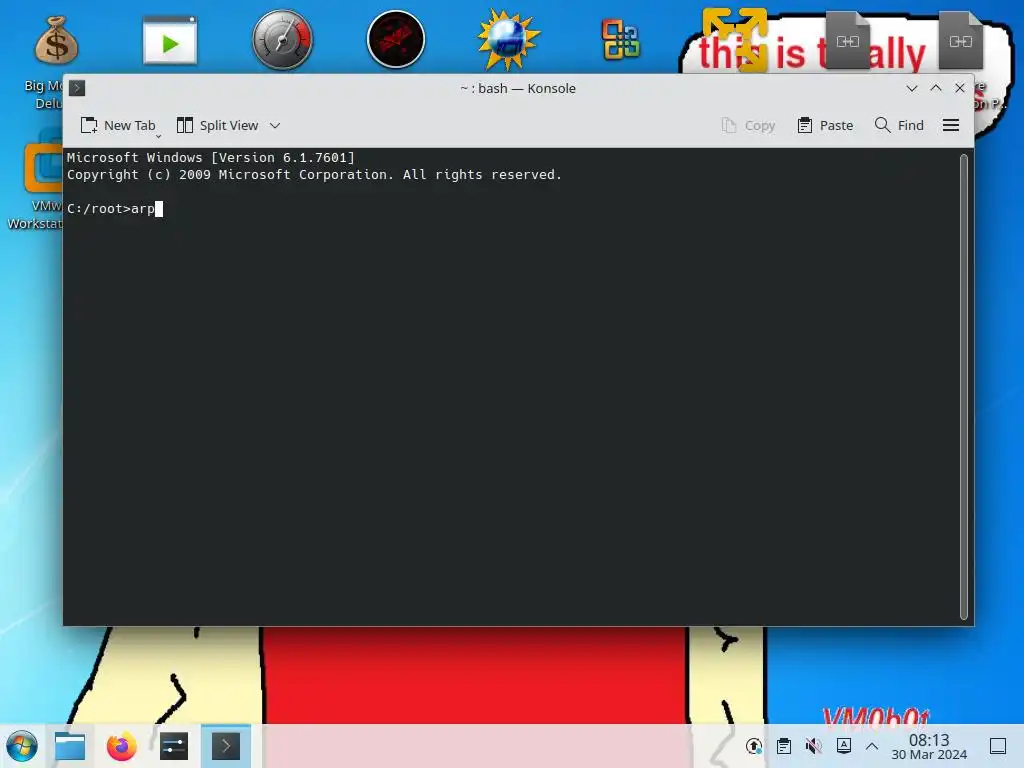
Task: Open the yellow arrows desktop icon
Action: (x=735, y=39)
